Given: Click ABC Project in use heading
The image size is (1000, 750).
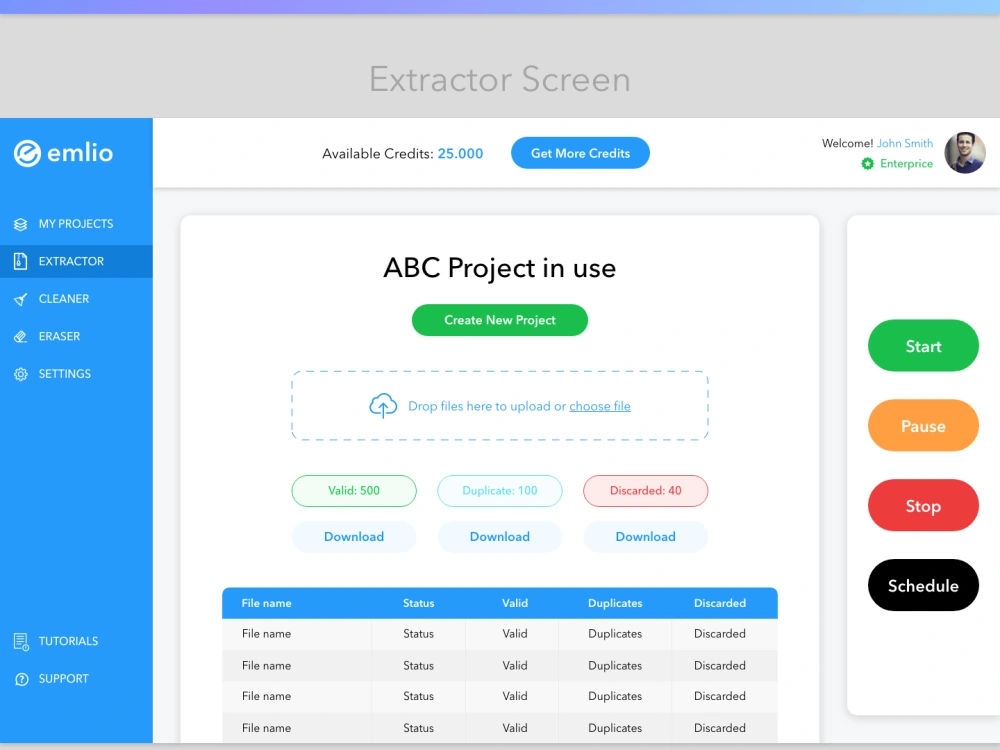Looking at the screenshot, I should tap(500, 268).
